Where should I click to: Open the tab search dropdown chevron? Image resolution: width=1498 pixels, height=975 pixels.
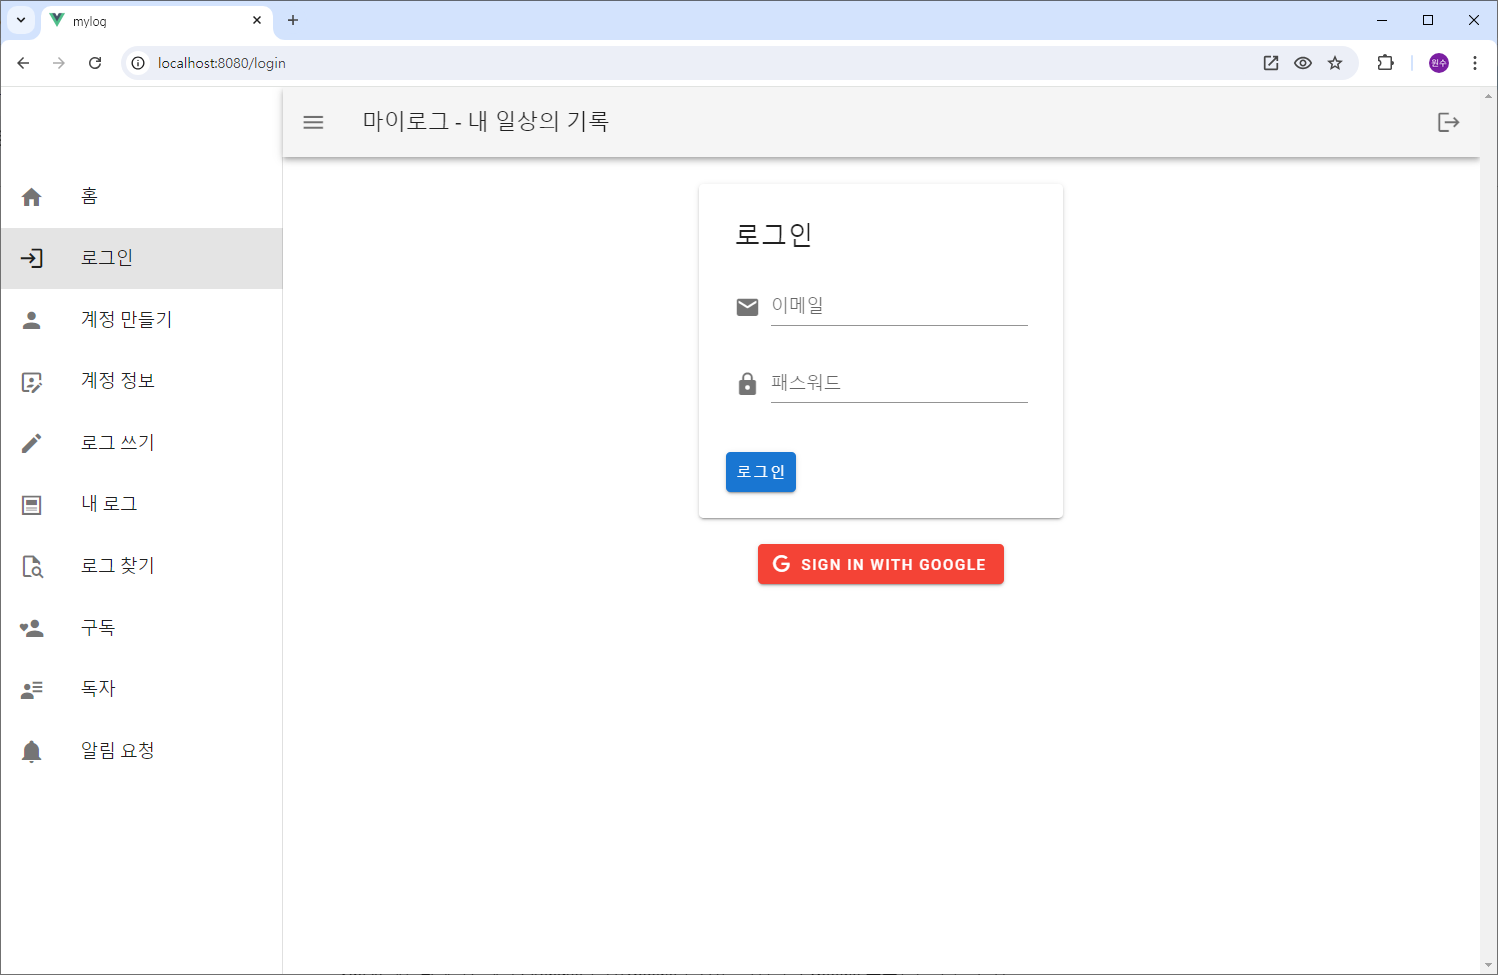tap(20, 20)
